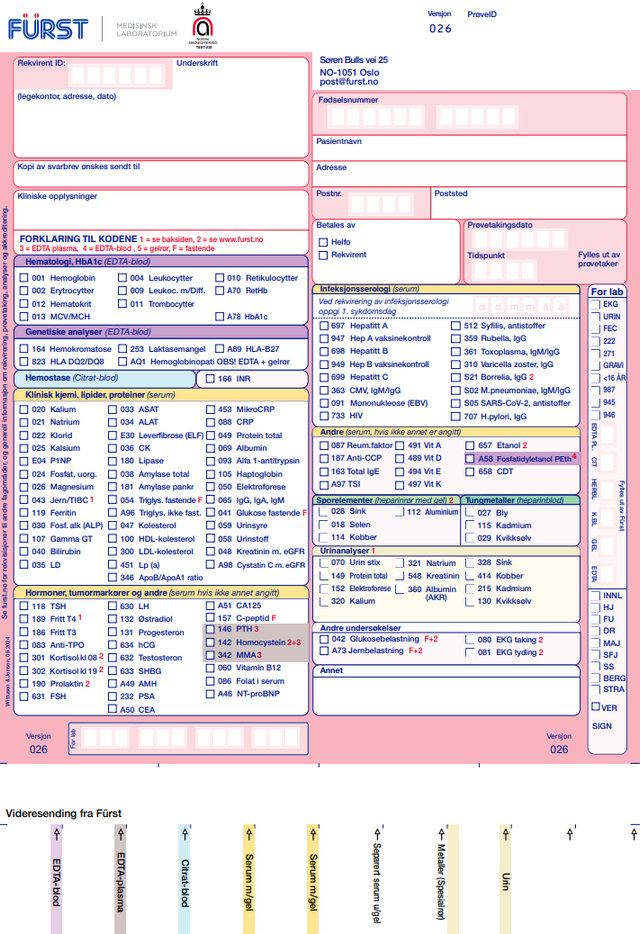Tick the EKG box under For lab
The image size is (640, 934).
595,304
